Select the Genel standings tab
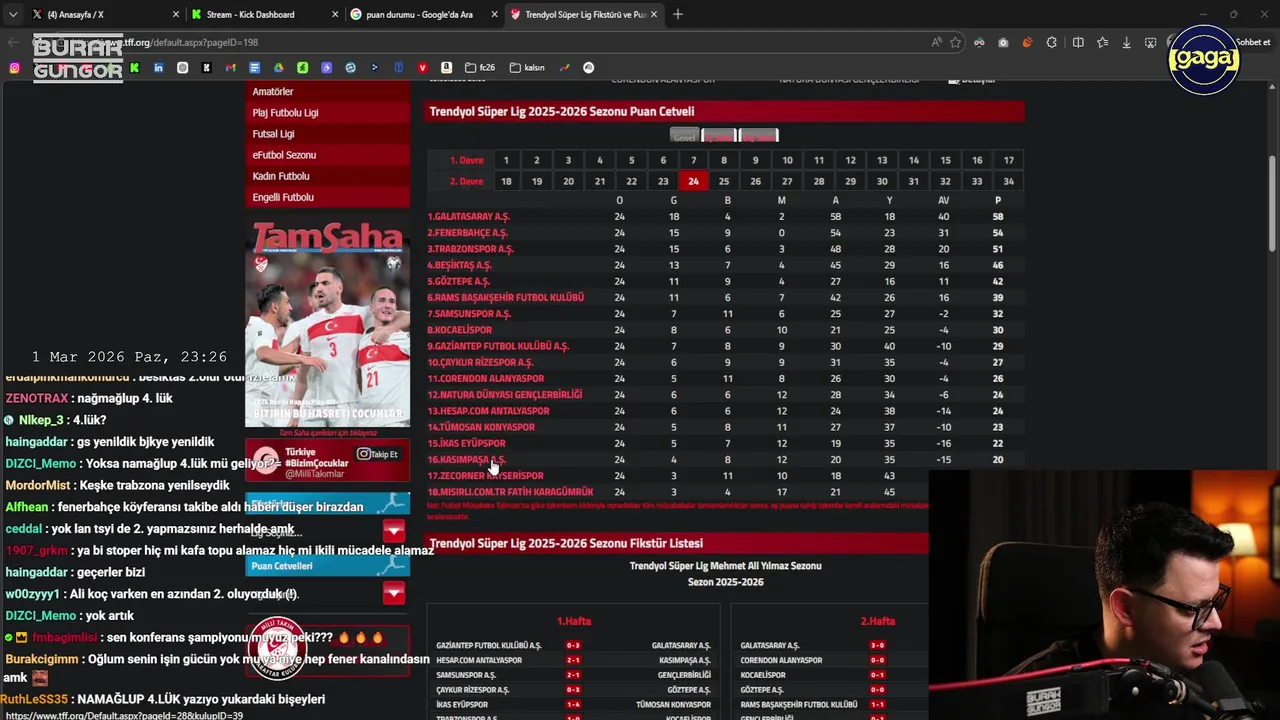 [x=684, y=136]
